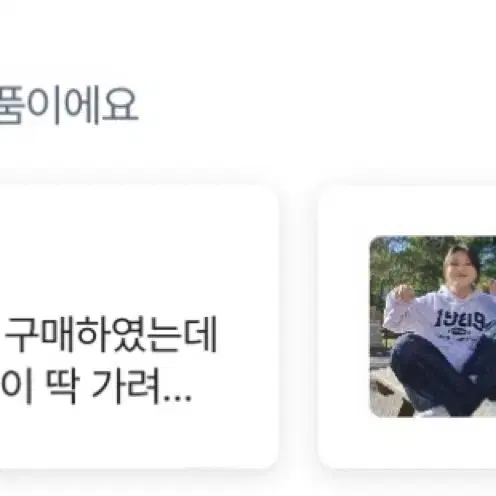Expand truncated review text '이 딱 가려...'
Screen dimensions: 496x496
96,386
